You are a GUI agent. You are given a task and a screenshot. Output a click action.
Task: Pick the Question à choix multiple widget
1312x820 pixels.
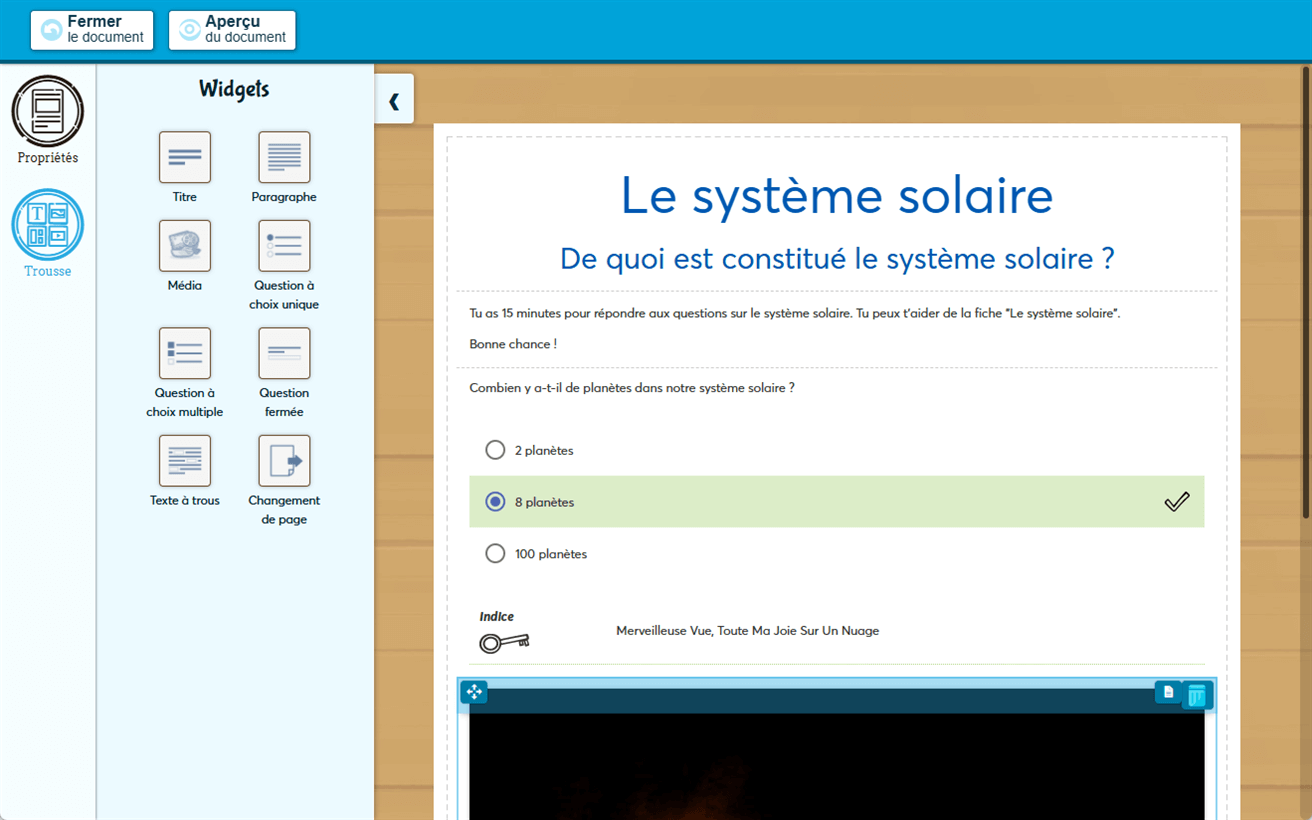[x=185, y=353]
